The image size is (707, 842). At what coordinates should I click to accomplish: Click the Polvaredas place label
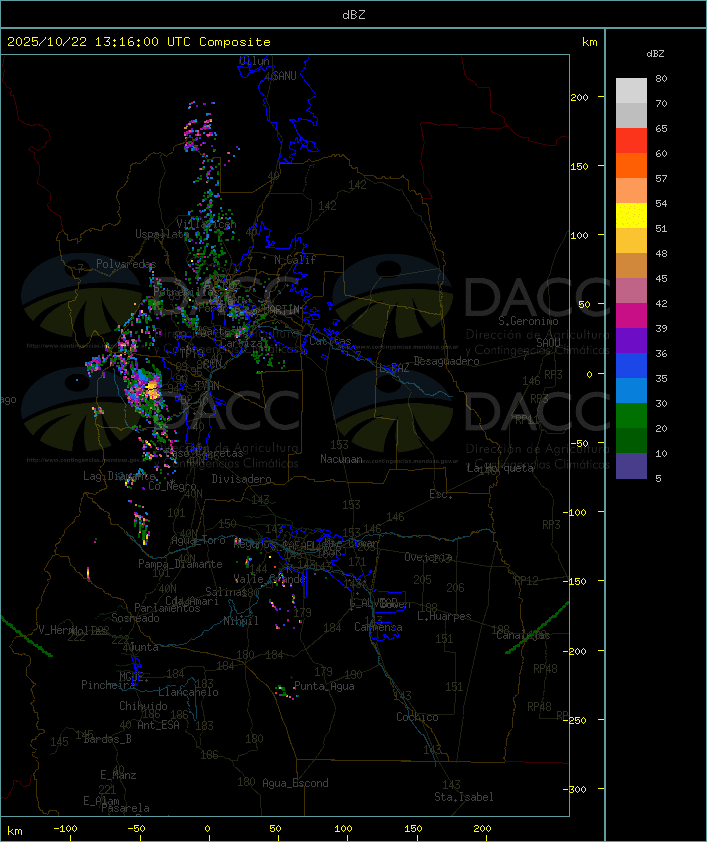coord(126,264)
